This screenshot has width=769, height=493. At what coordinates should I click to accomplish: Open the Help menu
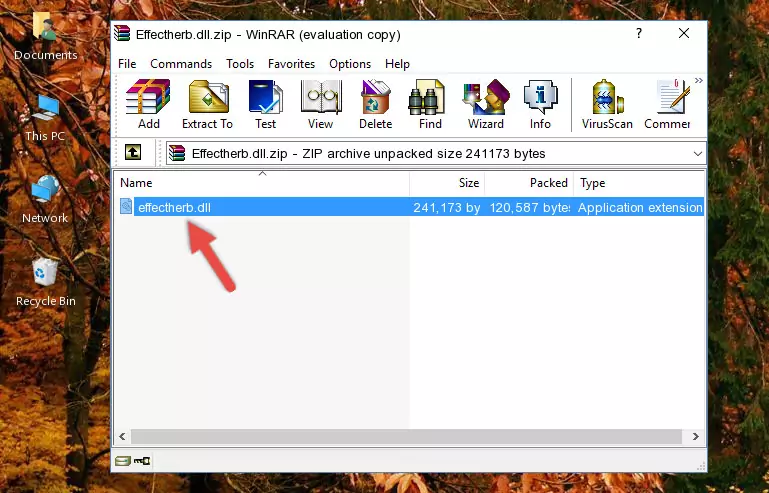click(x=397, y=64)
